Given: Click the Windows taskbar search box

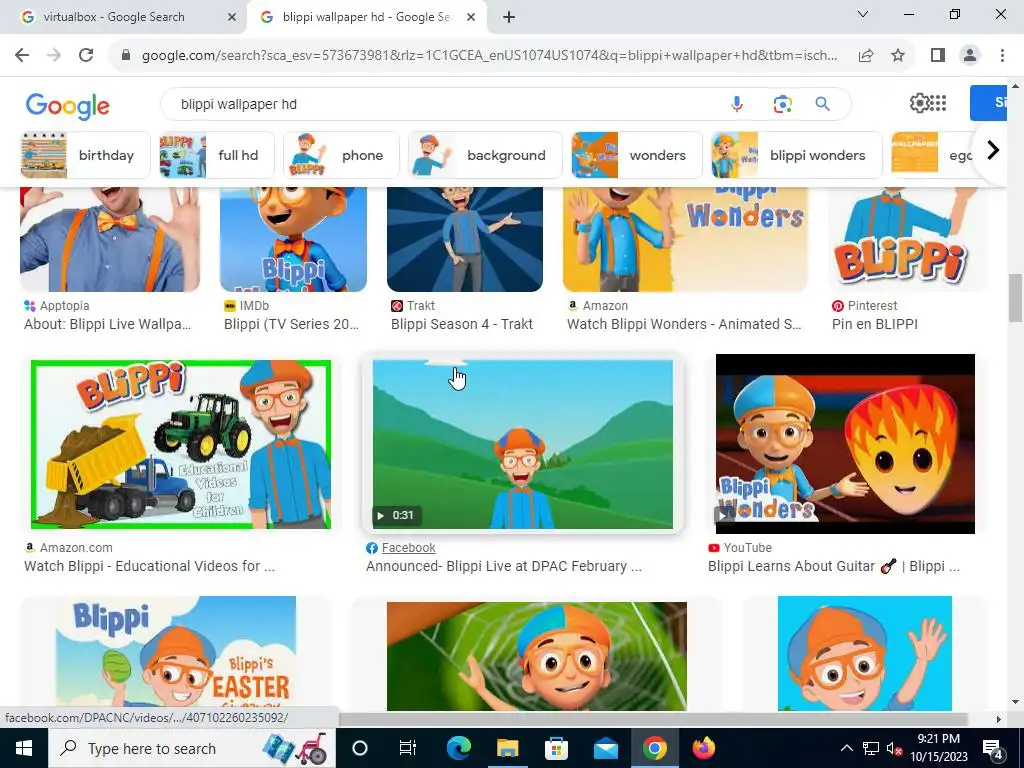Looking at the screenshot, I should coord(191,748).
